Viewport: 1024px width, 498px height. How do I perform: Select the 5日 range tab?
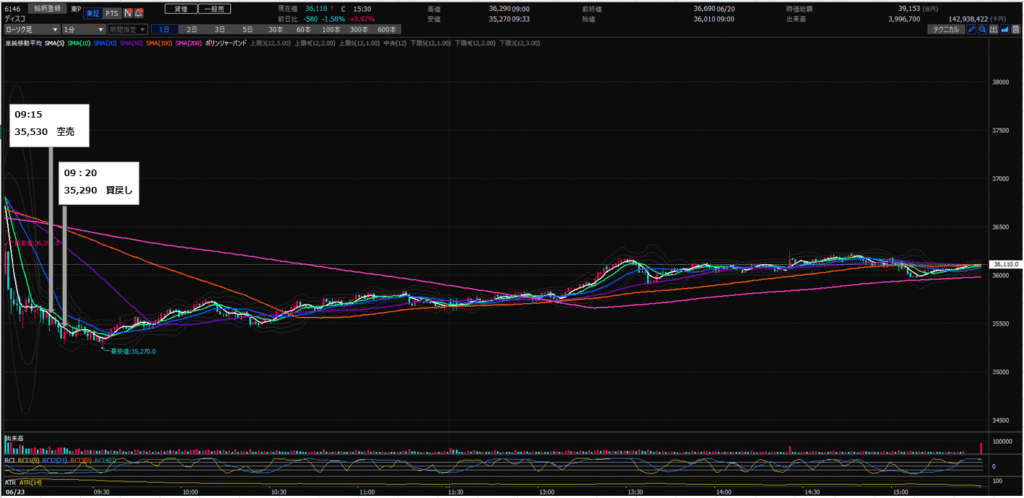[x=247, y=29]
